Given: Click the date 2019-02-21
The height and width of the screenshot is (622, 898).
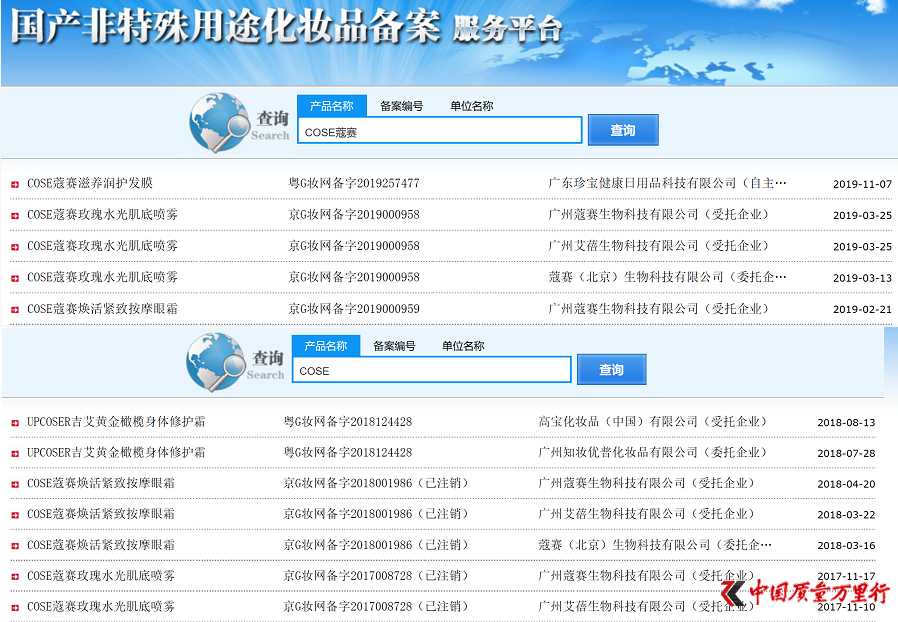Looking at the screenshot, I should 862,310.
